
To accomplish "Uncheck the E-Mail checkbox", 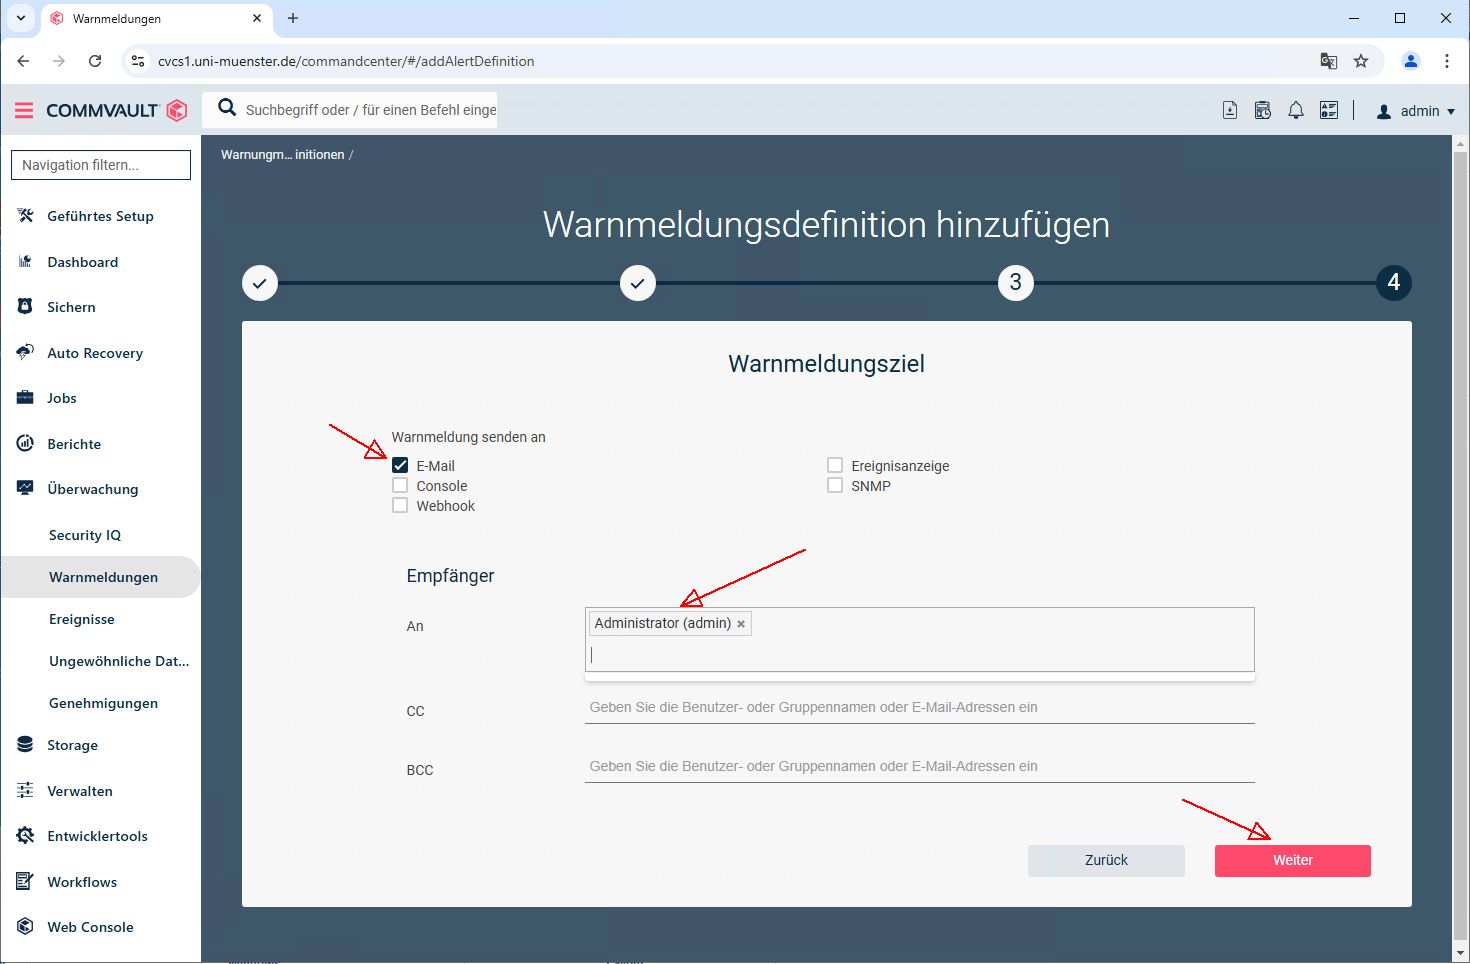I will [400, 465].
